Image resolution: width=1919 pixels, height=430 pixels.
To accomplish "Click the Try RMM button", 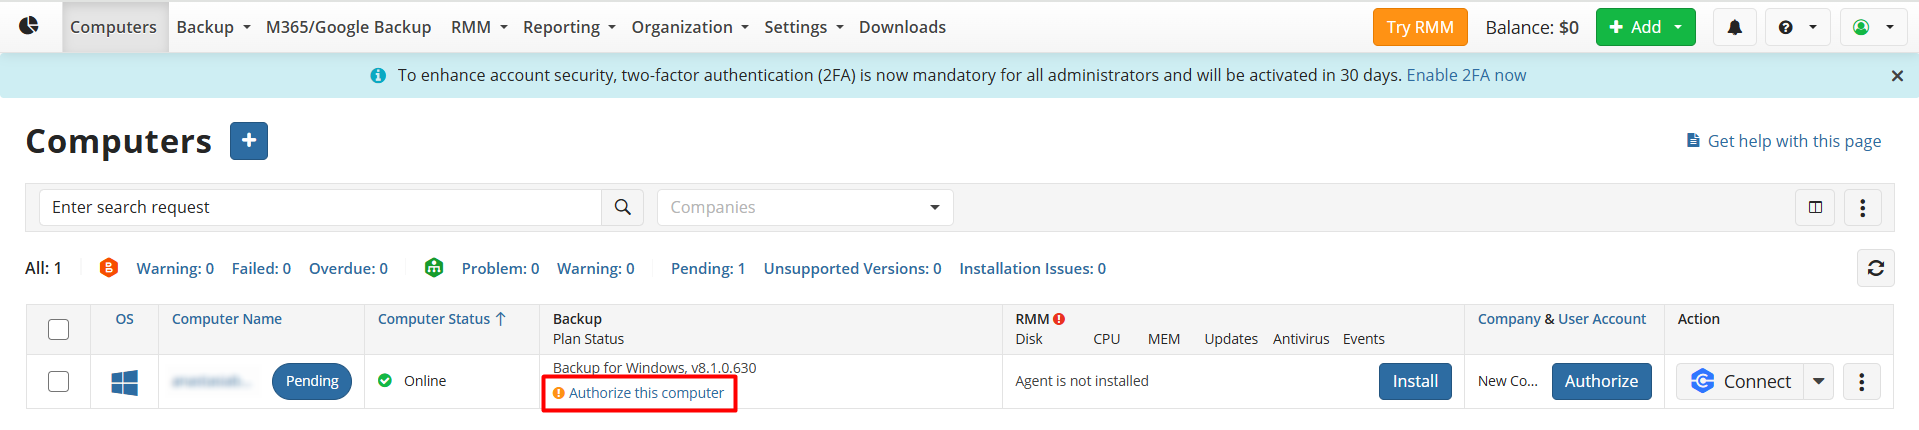I will click(1420, 27).
